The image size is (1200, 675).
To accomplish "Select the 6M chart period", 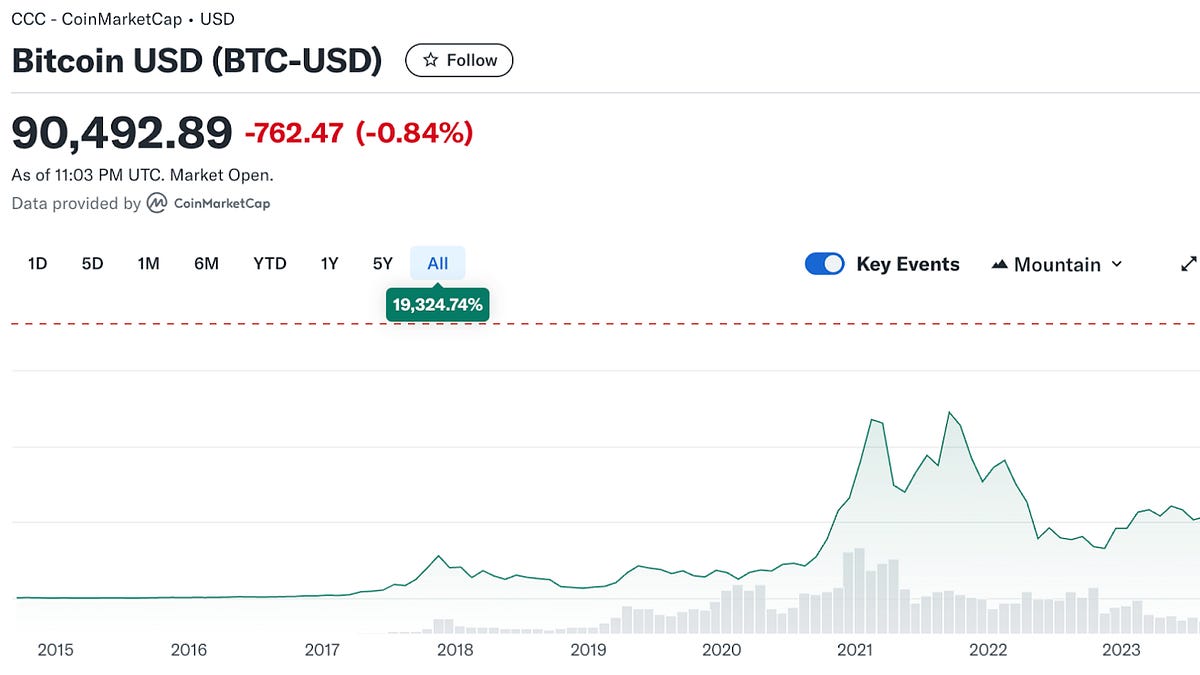I will point(206,263).
